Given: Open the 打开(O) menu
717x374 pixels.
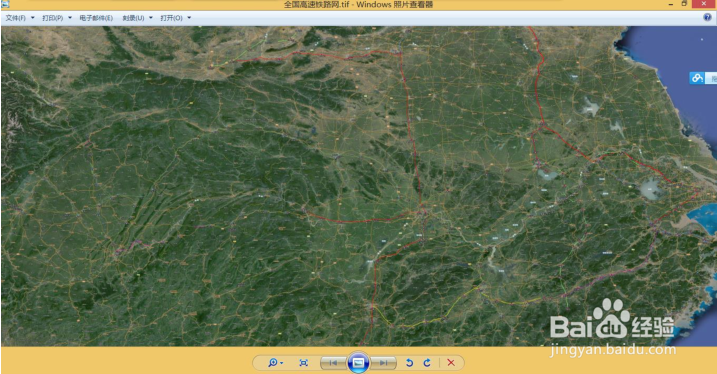Looking at the screenshot, I should click(x=171, y=18).
